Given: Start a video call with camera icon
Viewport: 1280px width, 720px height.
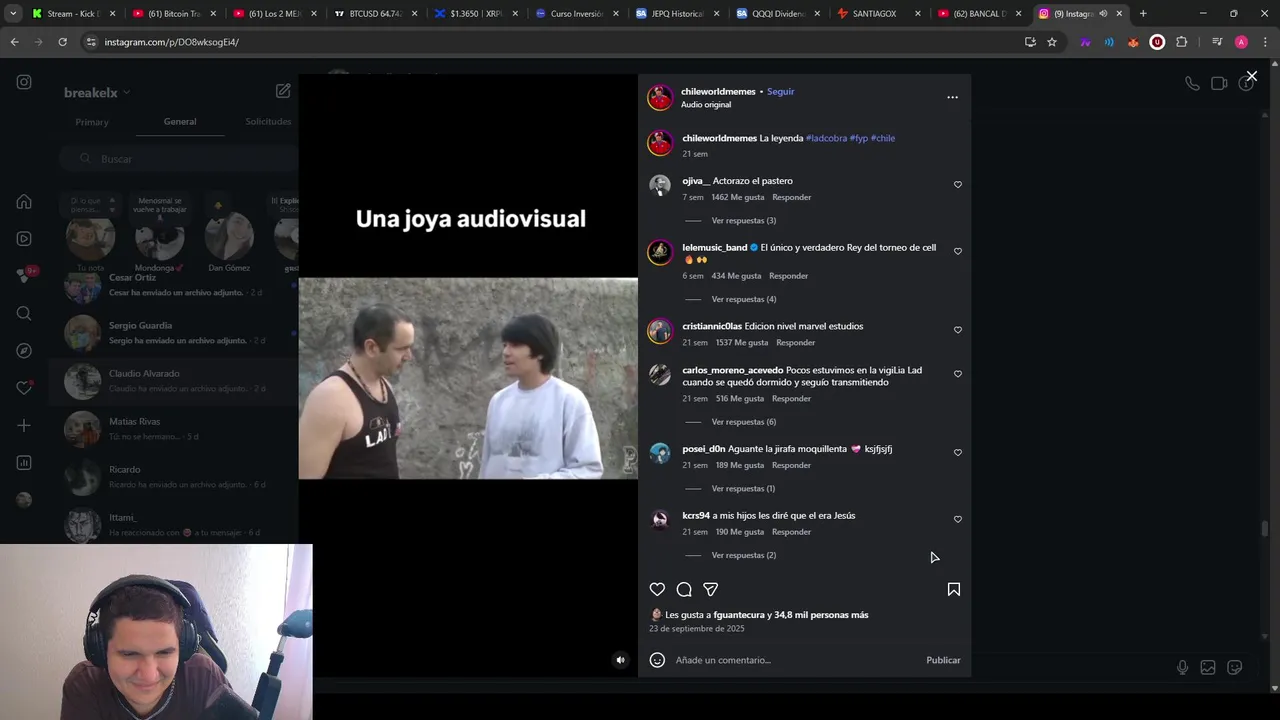Looking at the screenshot, I should [1219, 84].
